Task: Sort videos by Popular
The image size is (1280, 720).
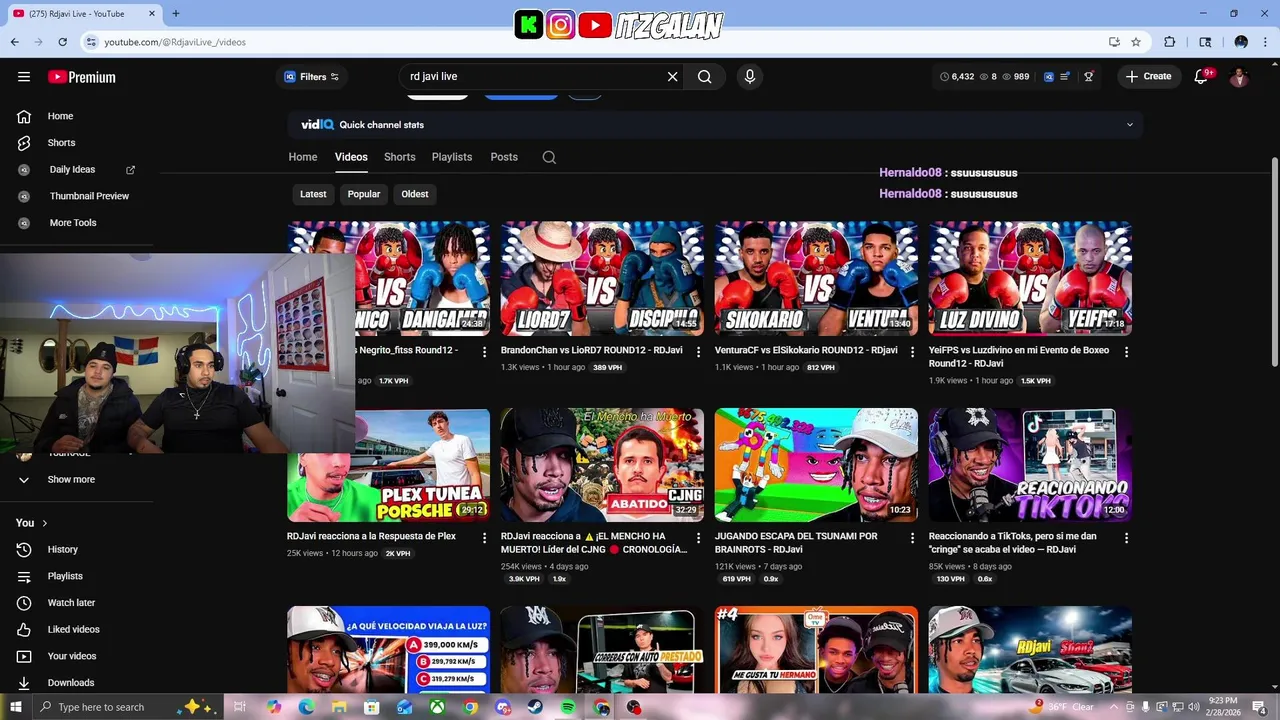Action: point(364,194)
